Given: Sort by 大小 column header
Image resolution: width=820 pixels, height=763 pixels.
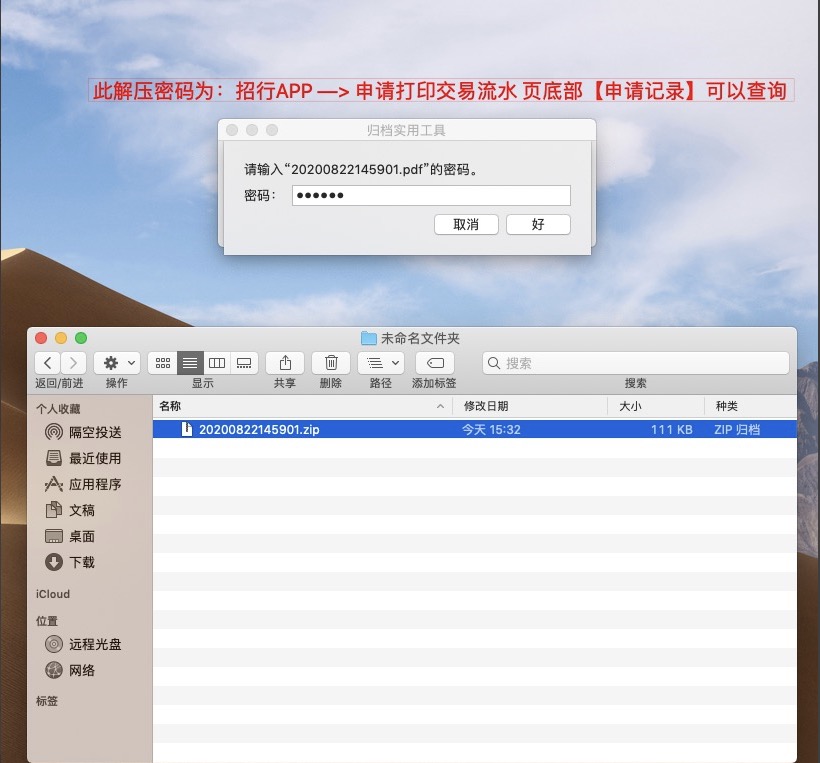Looking at the screenshot, I should (656, 406).
